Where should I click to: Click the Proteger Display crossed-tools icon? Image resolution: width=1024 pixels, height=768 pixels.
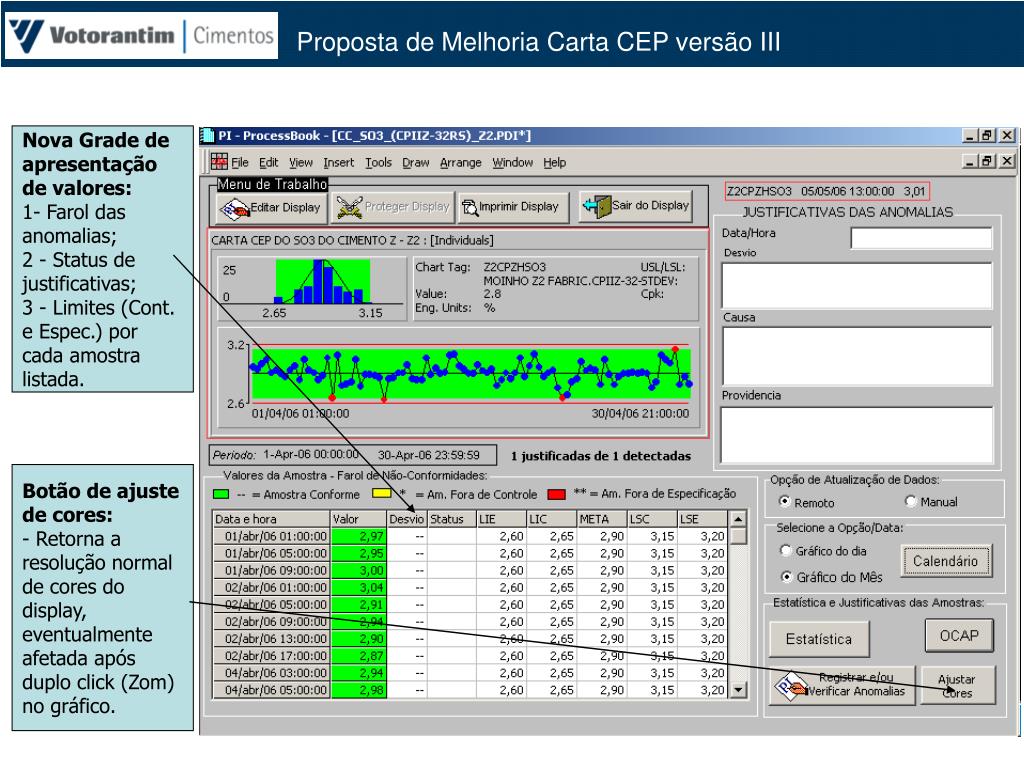[x=349, y=207]
